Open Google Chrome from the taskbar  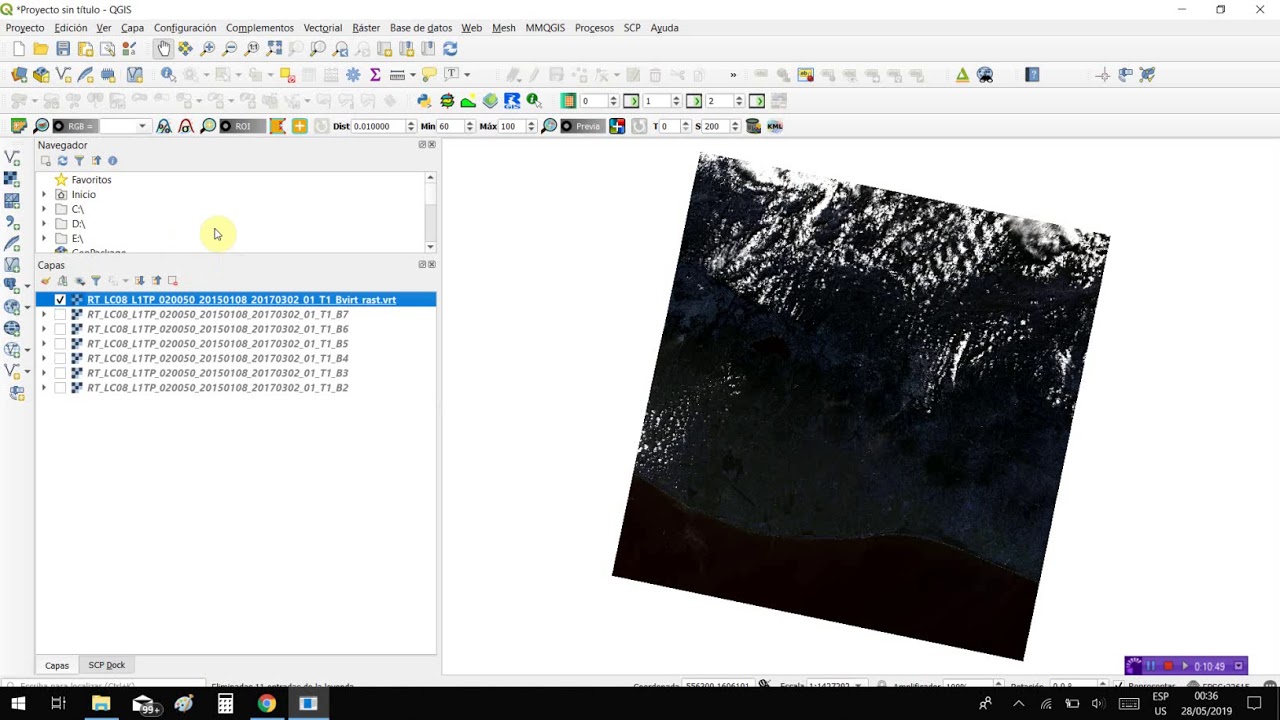tap(266, 704)
